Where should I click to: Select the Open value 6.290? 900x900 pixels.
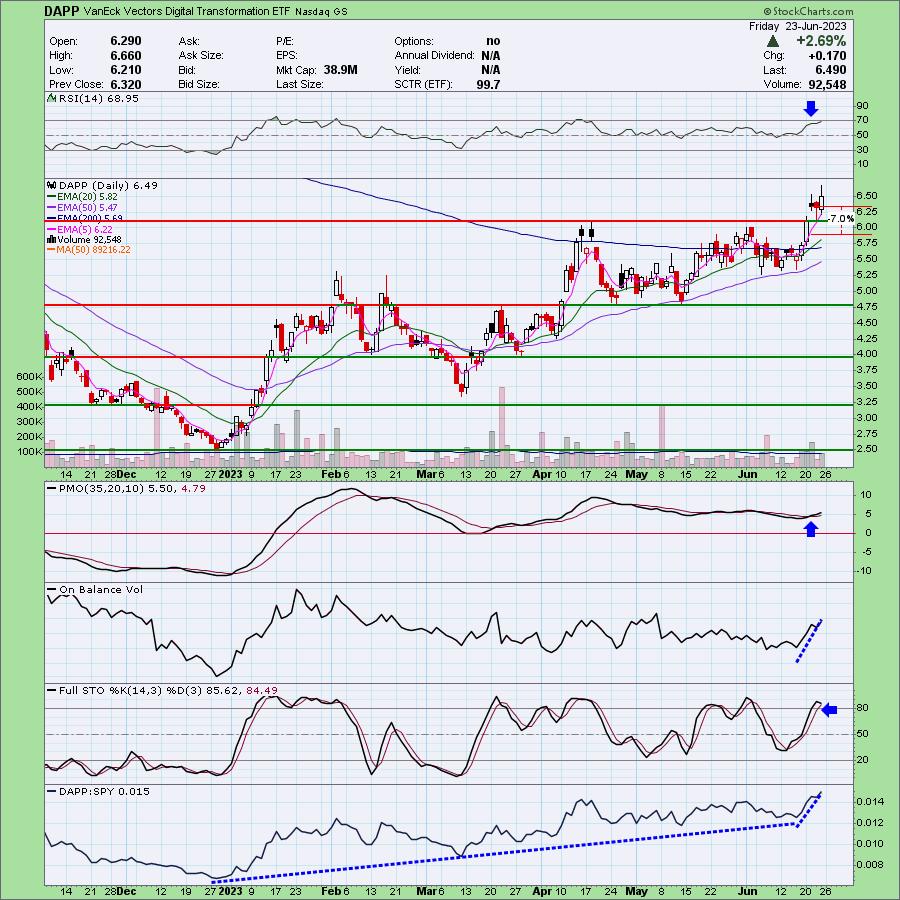(x=125, y=41)
